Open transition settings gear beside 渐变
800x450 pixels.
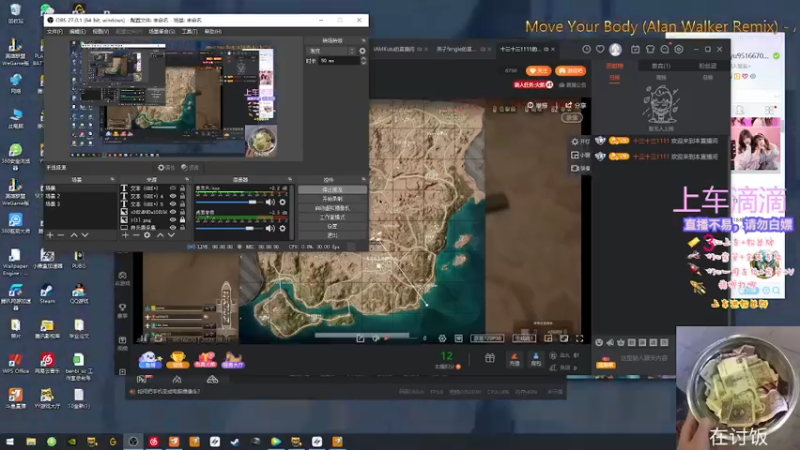pyautogui.click(x=362, y=51)
